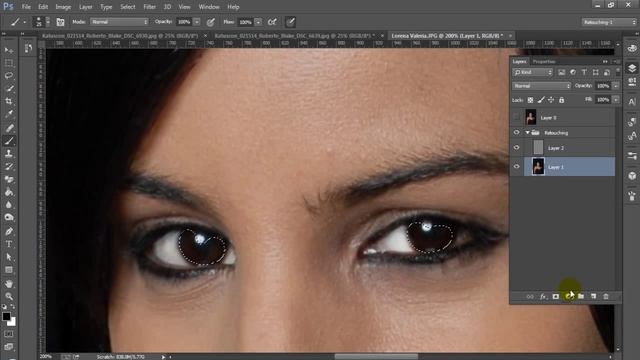
Task: Select the Healing Brush tool
Action: click(9, 128)
